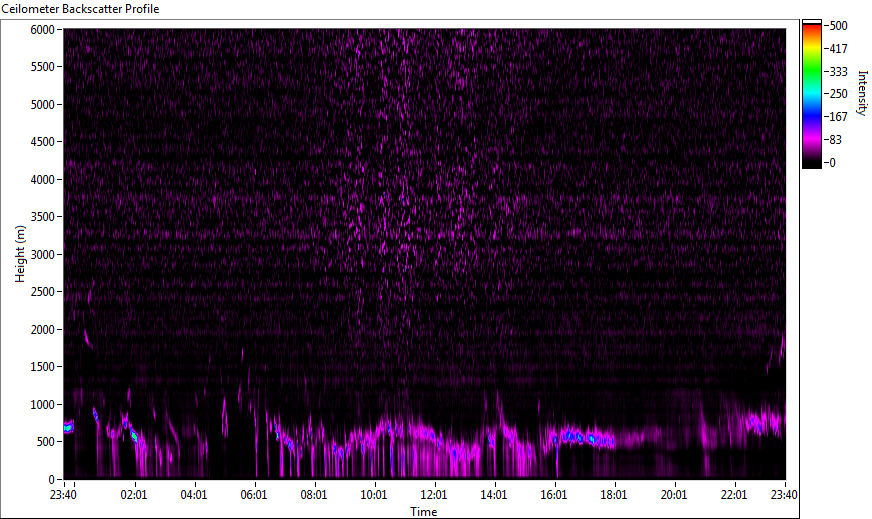Click the 12:01 time axis label
The image size is (872, 519).
(x=434, y=495)
